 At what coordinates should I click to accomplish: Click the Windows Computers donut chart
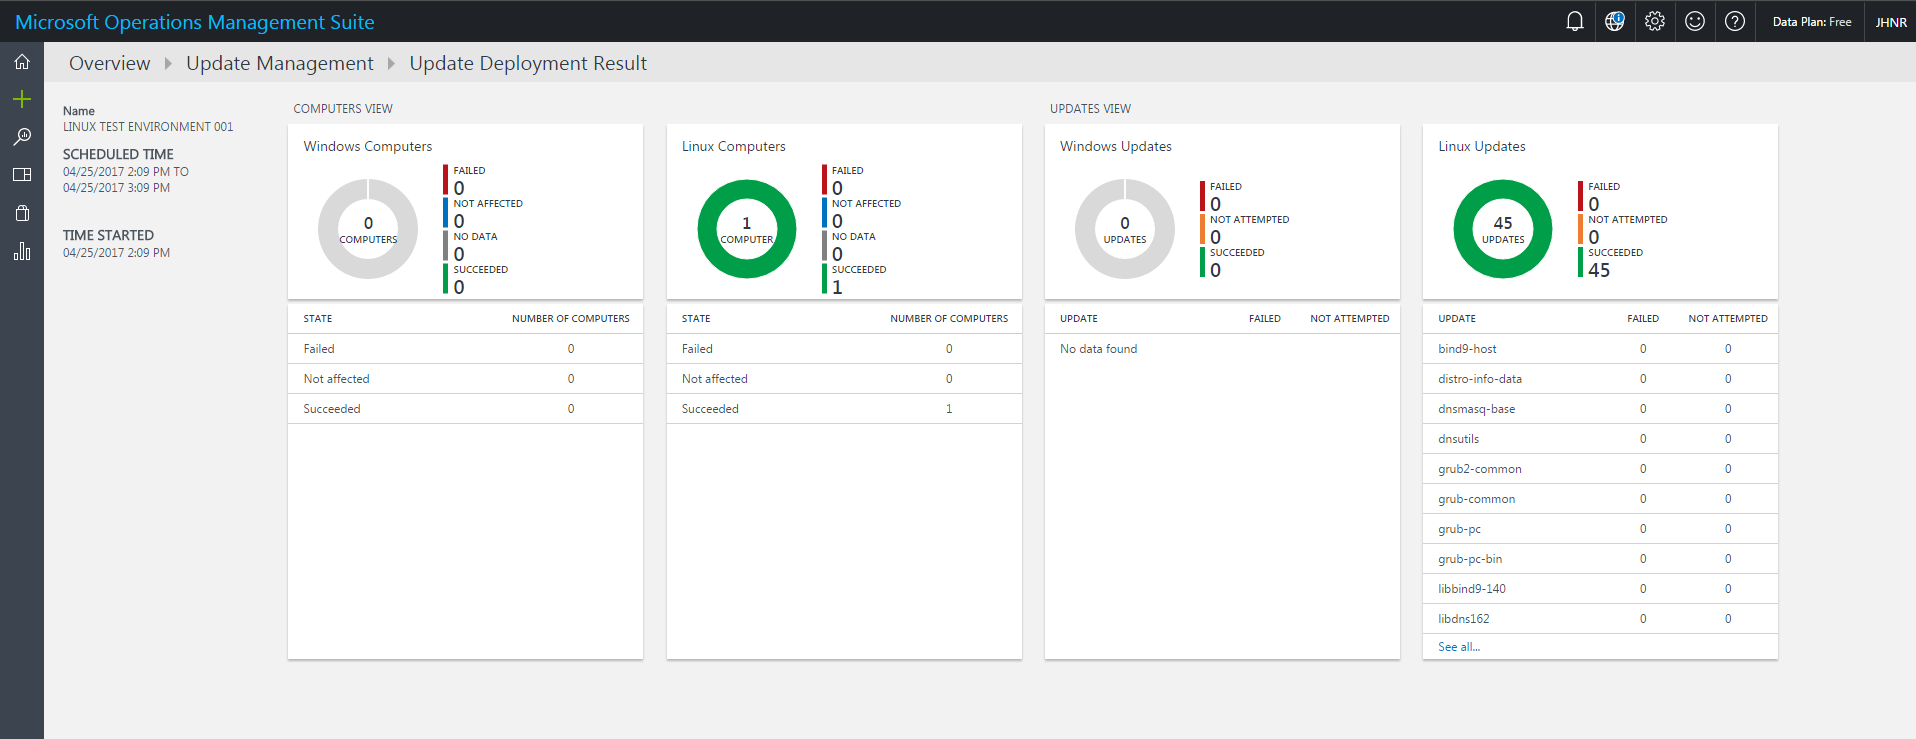coord(368,229)
